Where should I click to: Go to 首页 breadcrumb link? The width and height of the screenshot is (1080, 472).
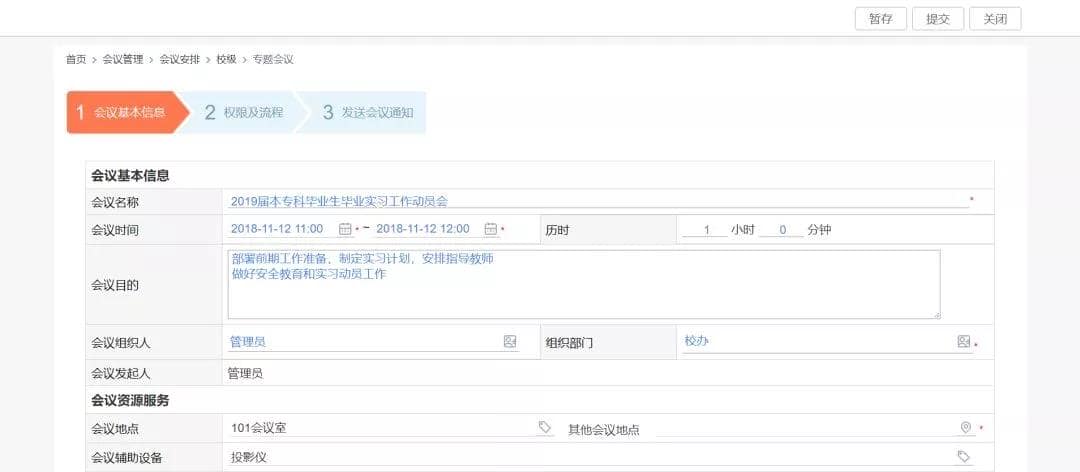pos(76,60)
